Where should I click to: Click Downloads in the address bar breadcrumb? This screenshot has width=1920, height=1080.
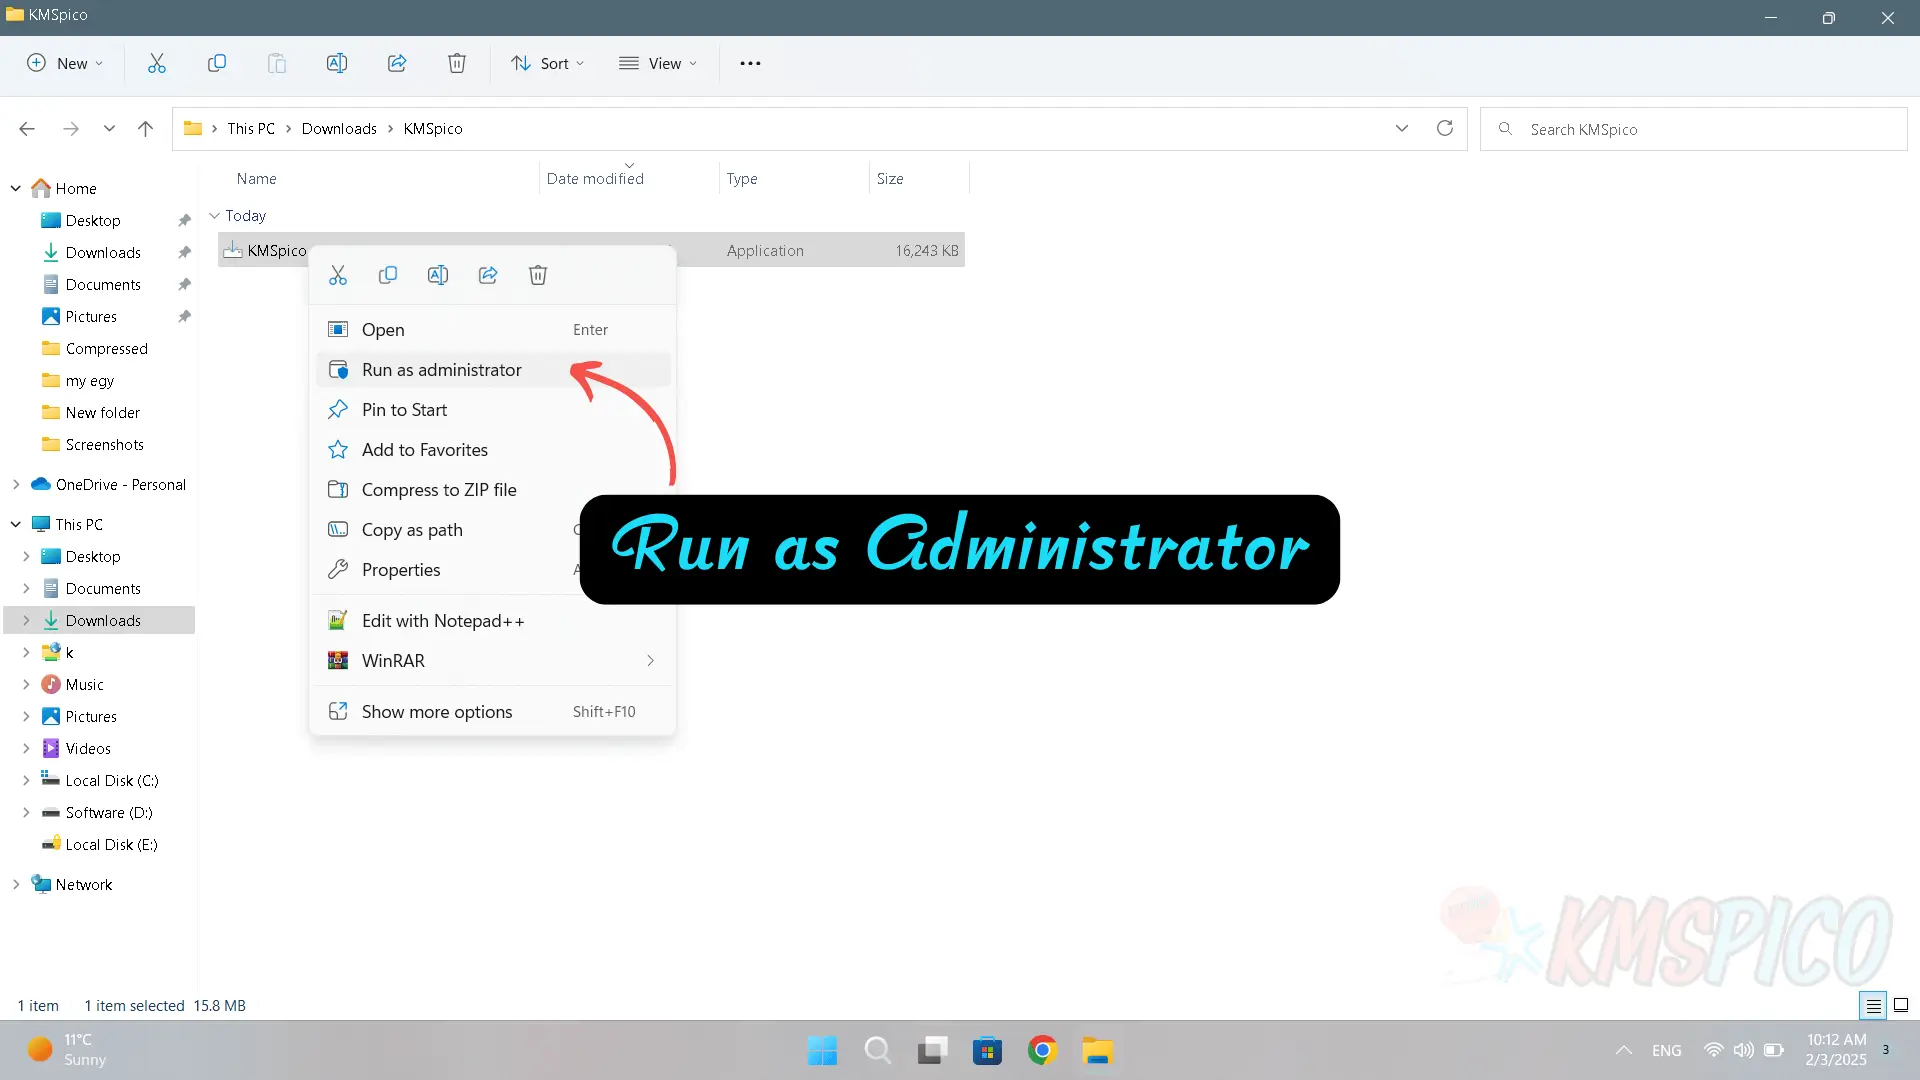[339, 128]
